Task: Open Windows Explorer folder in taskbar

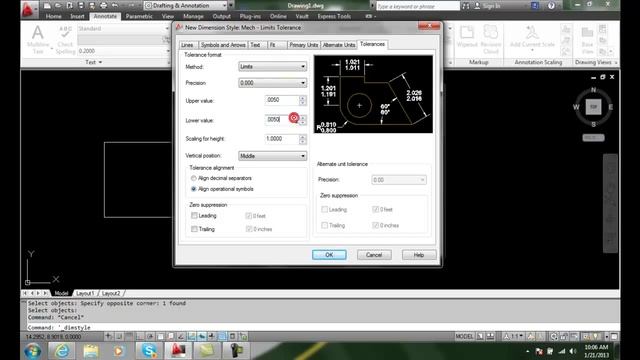Action: [91, 351]
